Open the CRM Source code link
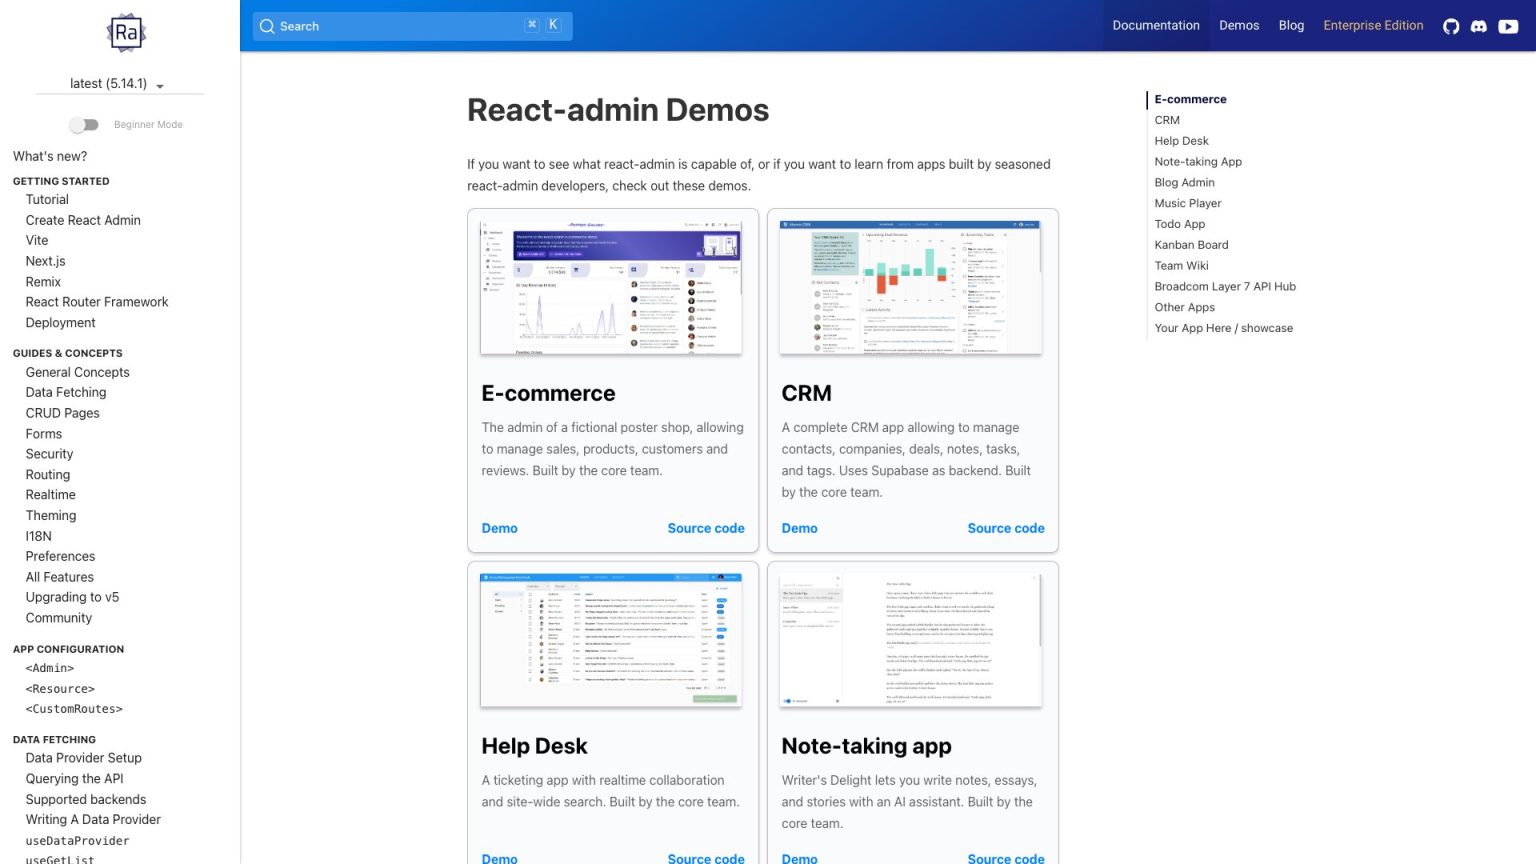1536x864 pixels. click(x=1006, y=528)
